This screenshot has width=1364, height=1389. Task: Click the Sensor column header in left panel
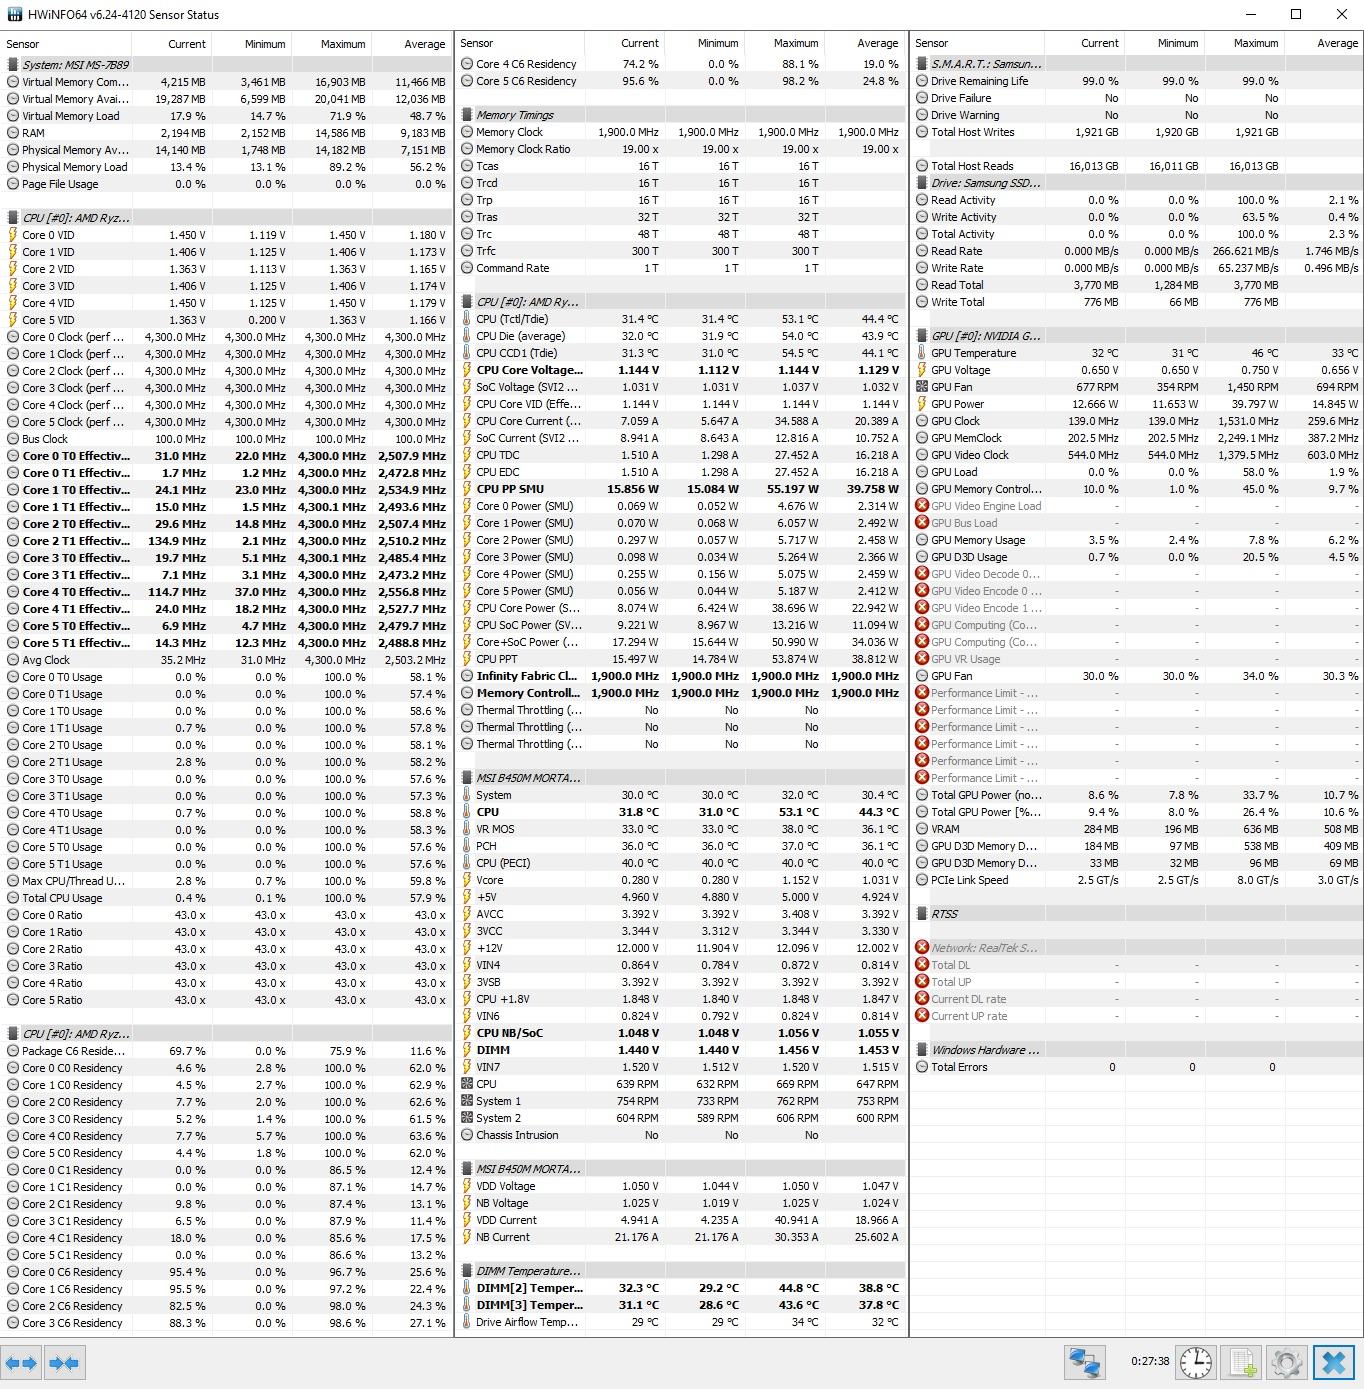click(x=66, y=44)
